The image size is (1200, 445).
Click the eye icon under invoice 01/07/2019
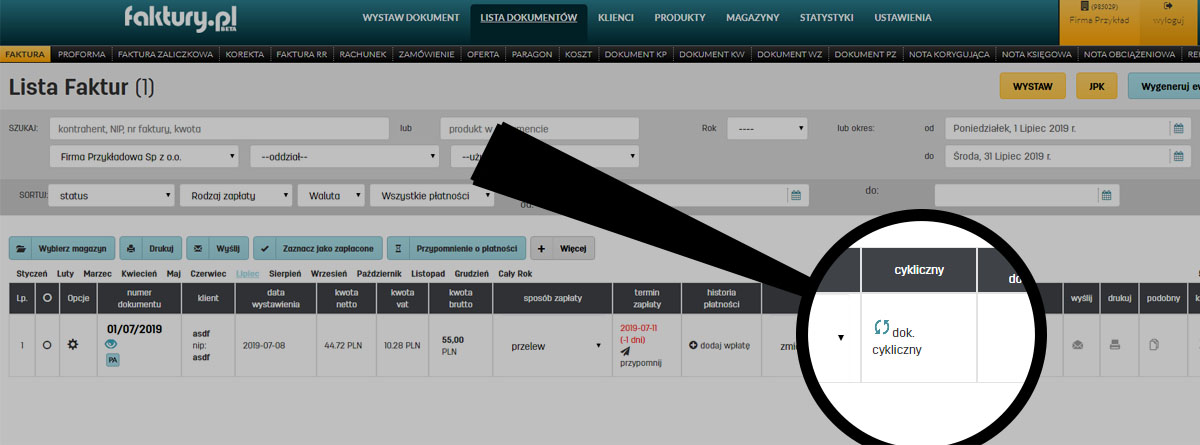click(112, 343)
